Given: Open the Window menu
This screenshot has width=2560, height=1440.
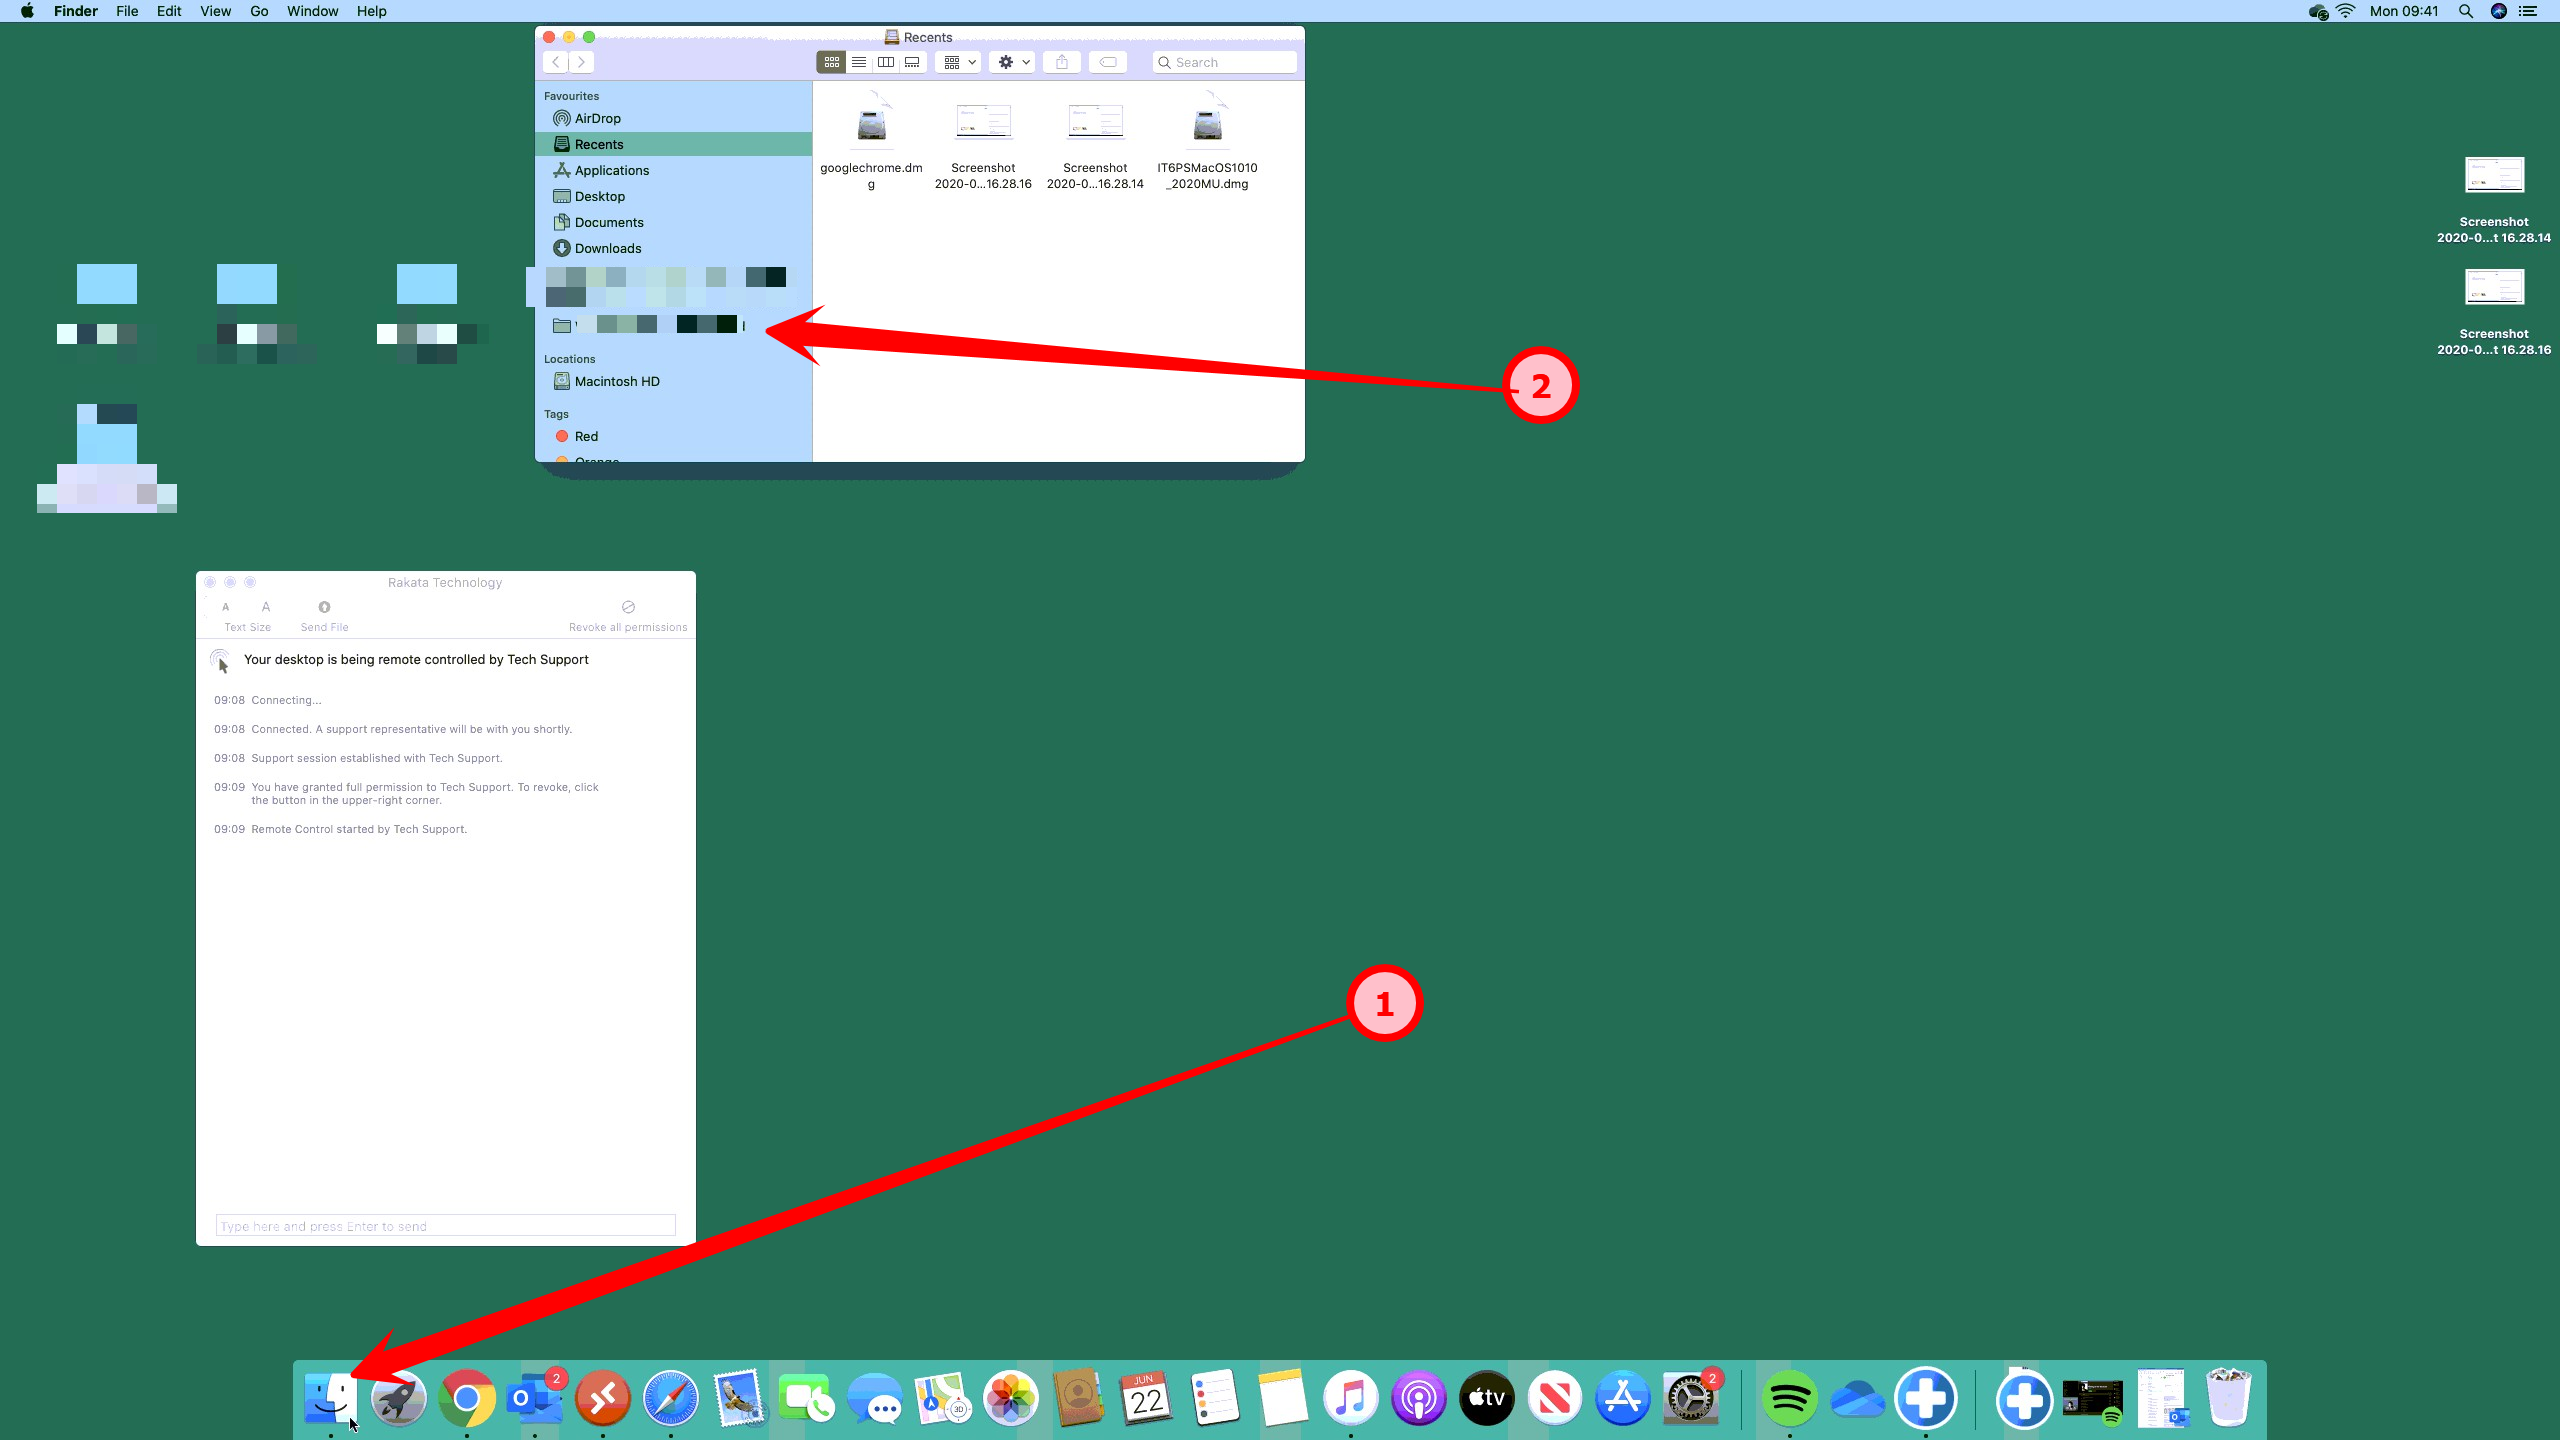Looking at the screenshot, I should coord(312,11).
